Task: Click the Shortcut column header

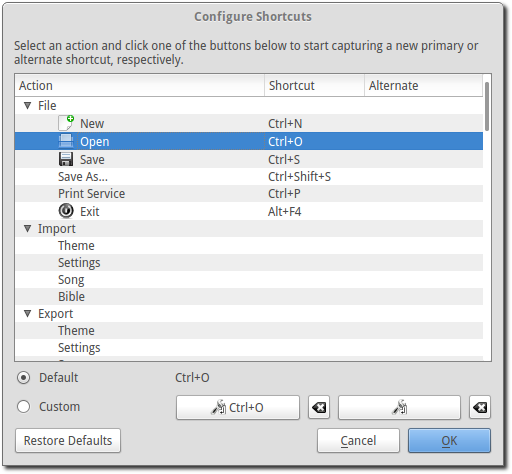Action: coord(314,86)
